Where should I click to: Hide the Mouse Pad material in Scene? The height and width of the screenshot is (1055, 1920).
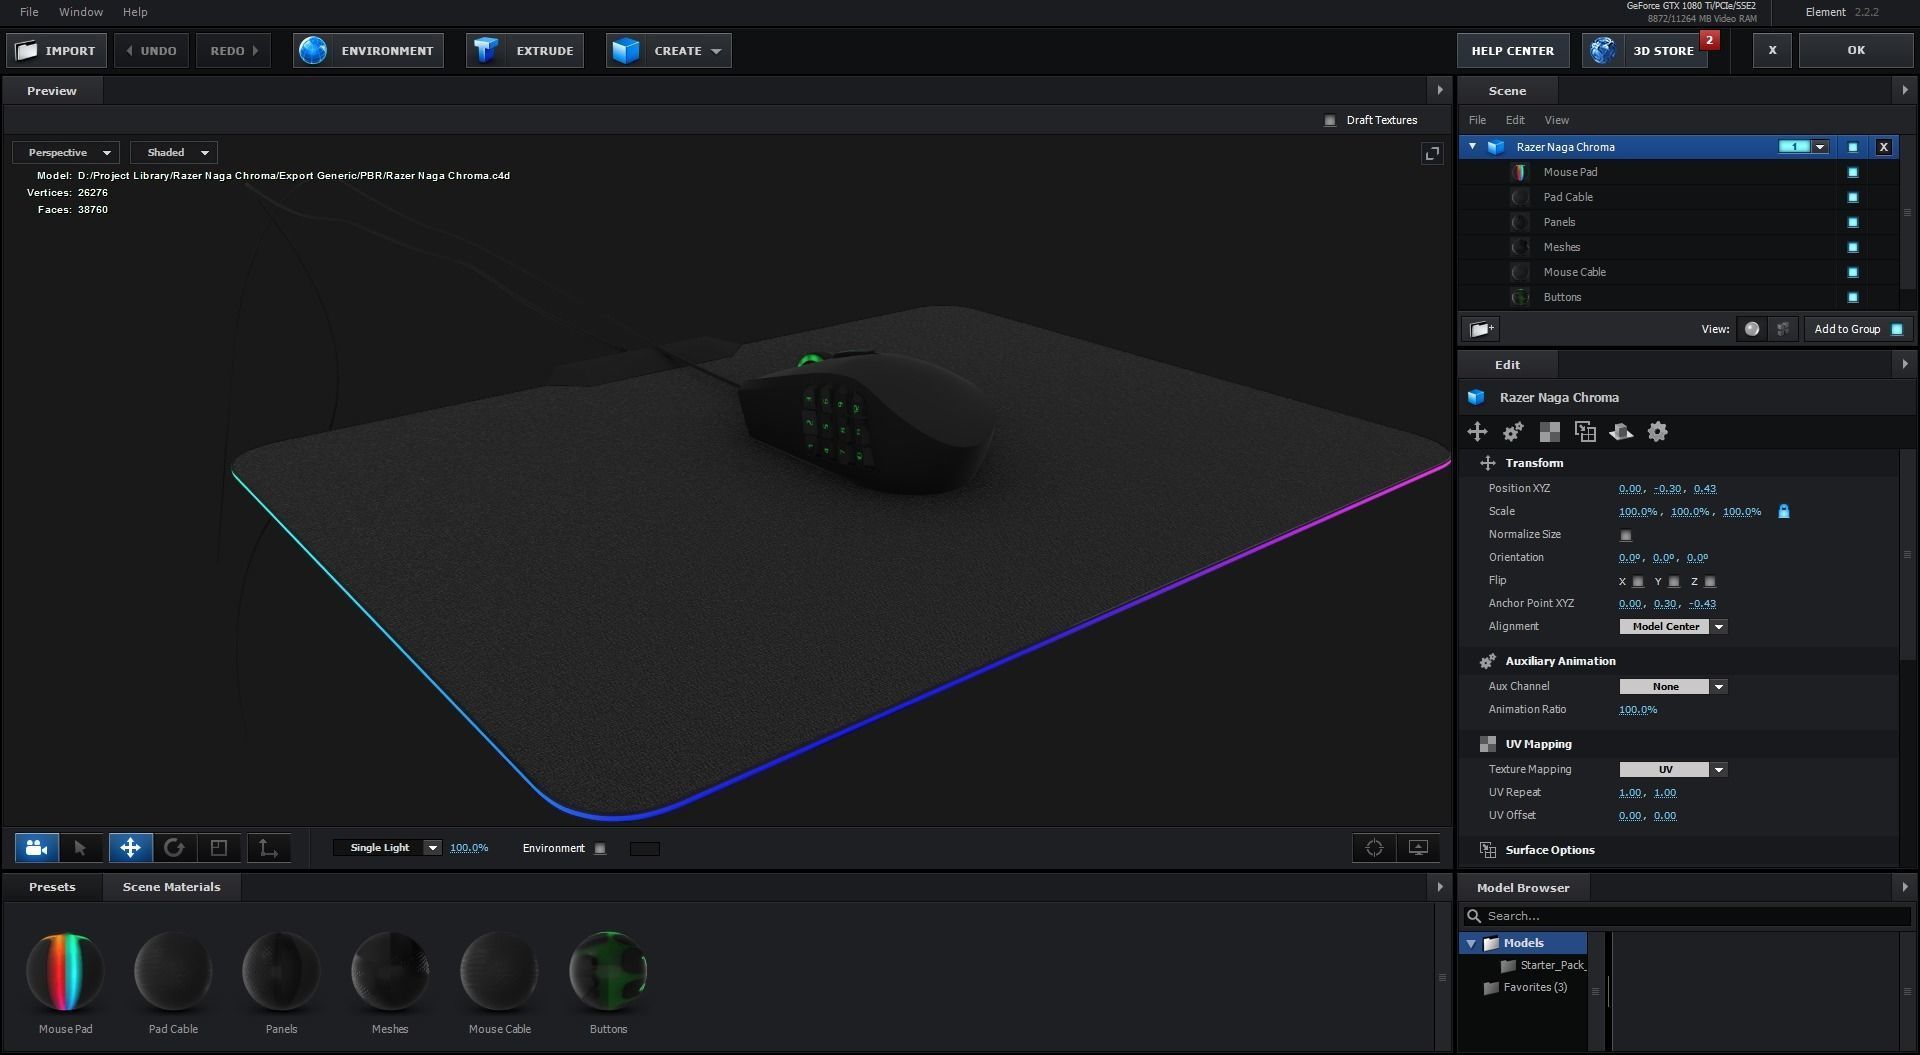[x=1852, y=172]
